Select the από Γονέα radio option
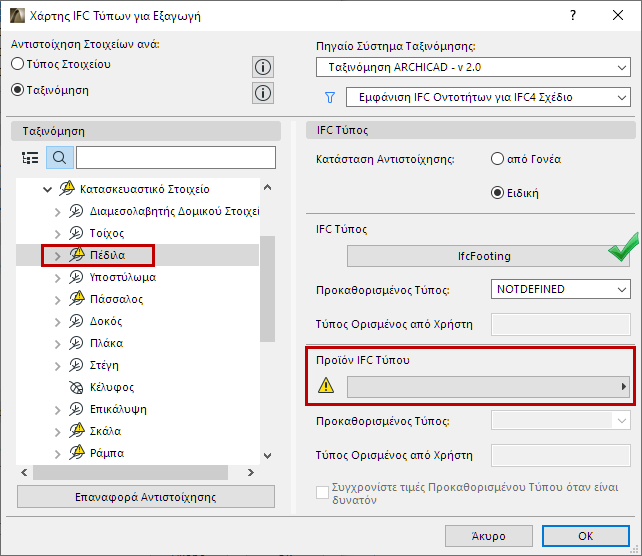This screenshot has width=642, height=556. click(497, 158)
